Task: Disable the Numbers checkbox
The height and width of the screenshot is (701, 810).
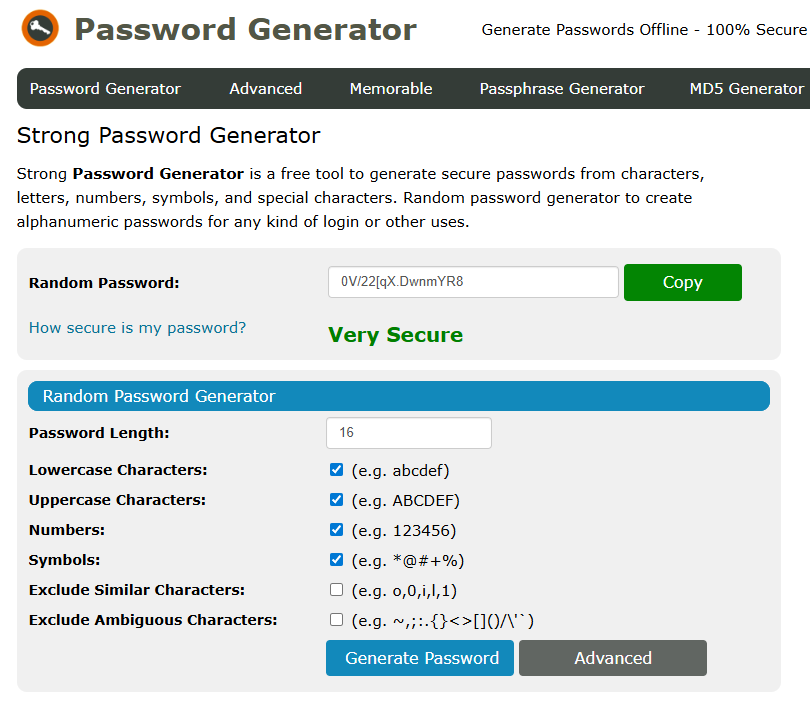Action: click(x=337, y=530)
